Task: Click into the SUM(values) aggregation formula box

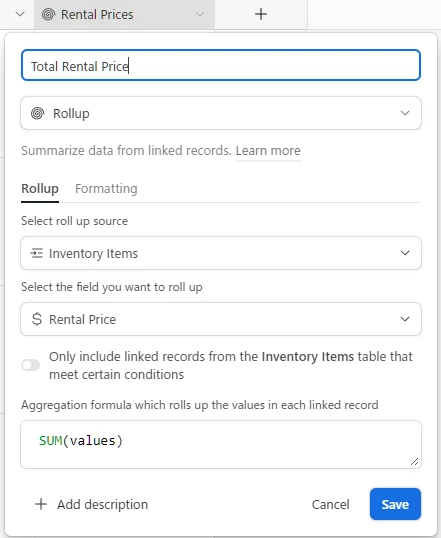Action: (221, 445)
